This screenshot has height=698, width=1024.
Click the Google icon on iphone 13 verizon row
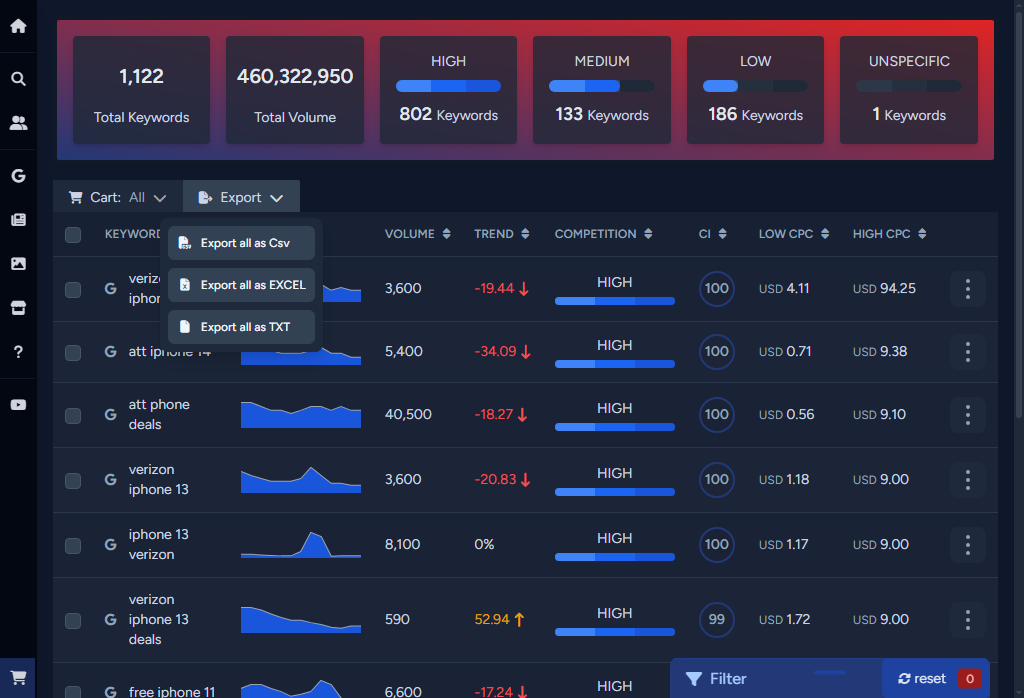click(x=110, y=545)
